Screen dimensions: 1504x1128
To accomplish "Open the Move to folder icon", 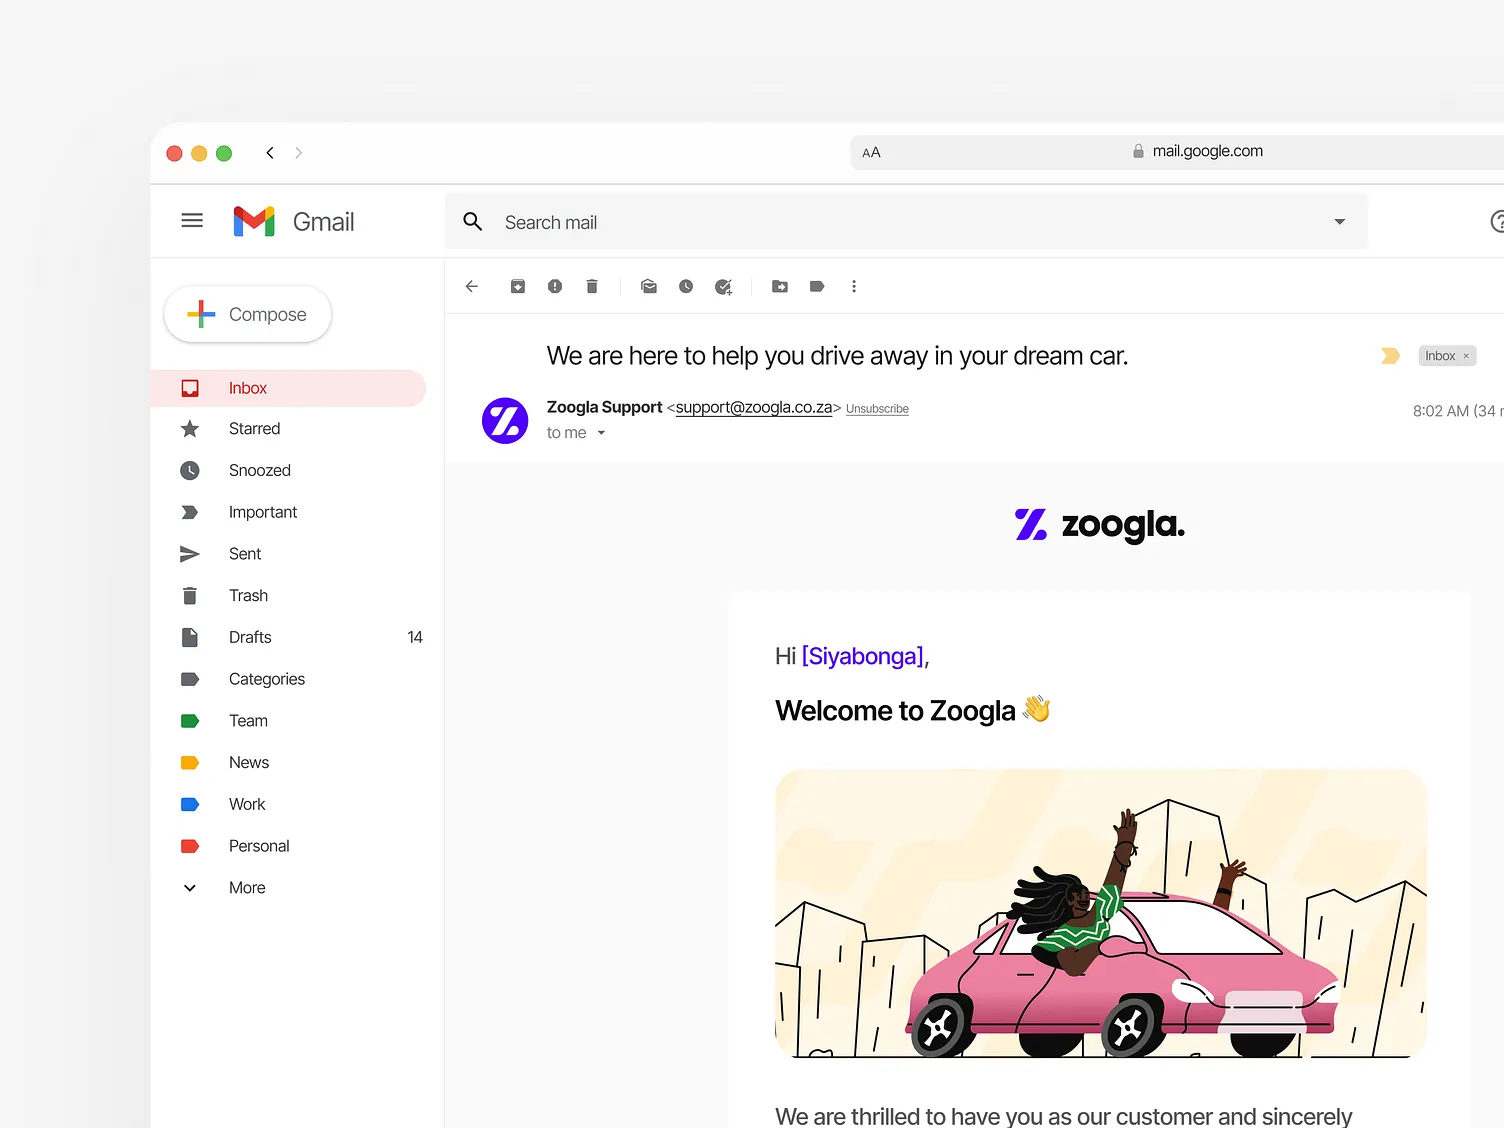I will [780, 287].
